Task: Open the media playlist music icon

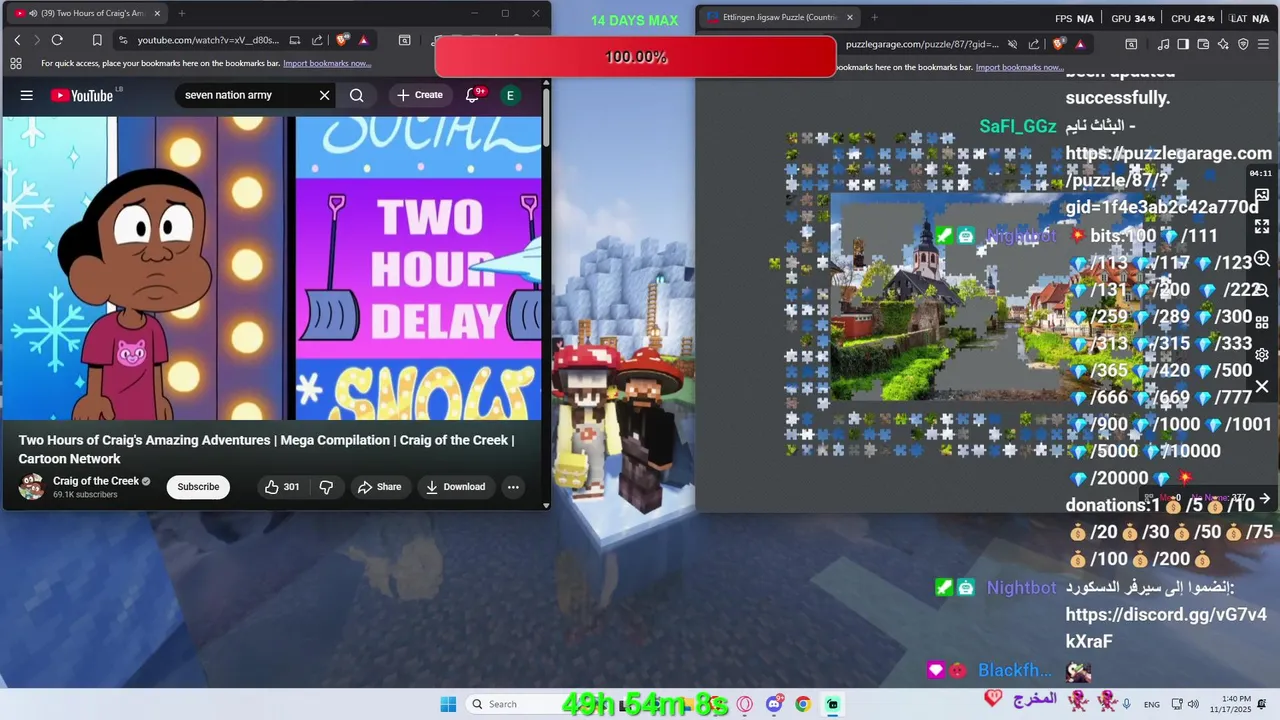Action: (1163, 44)
